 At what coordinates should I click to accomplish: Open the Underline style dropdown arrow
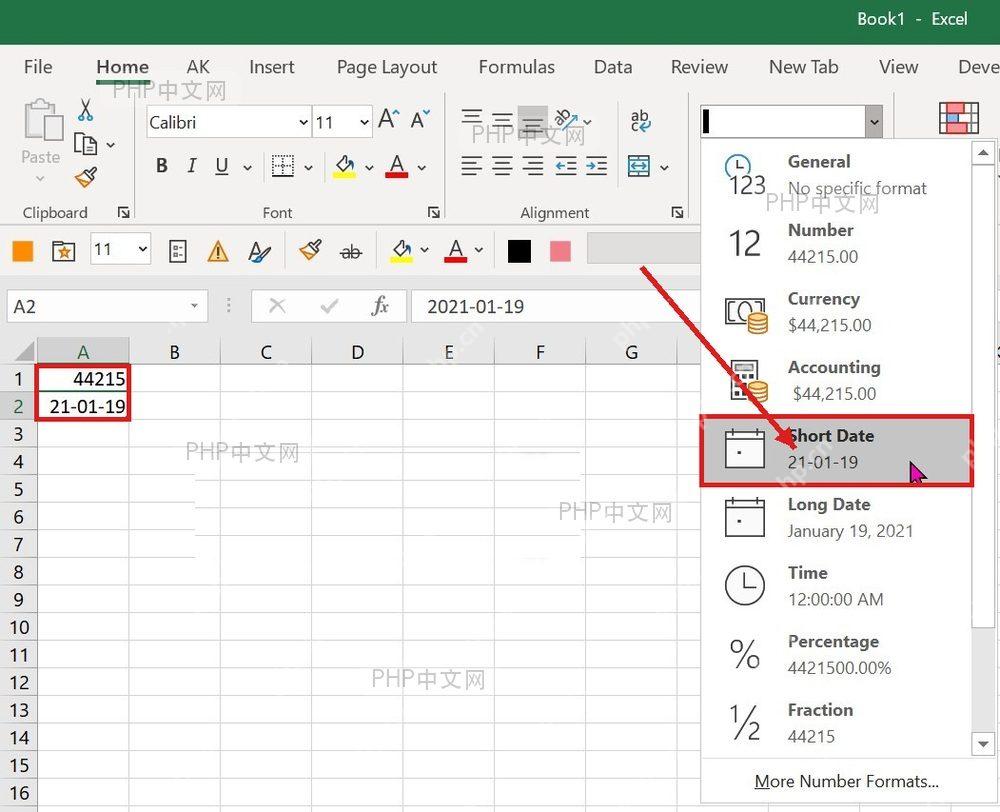pyautogui.click(x=247, y=168)
